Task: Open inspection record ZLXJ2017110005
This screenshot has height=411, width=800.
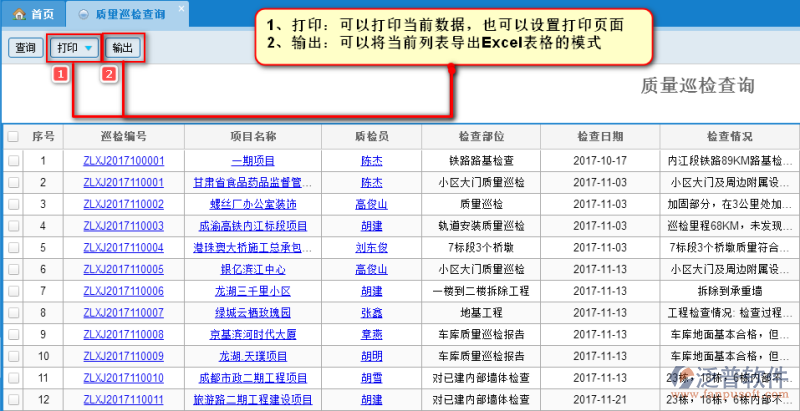Action: point(123,270)
